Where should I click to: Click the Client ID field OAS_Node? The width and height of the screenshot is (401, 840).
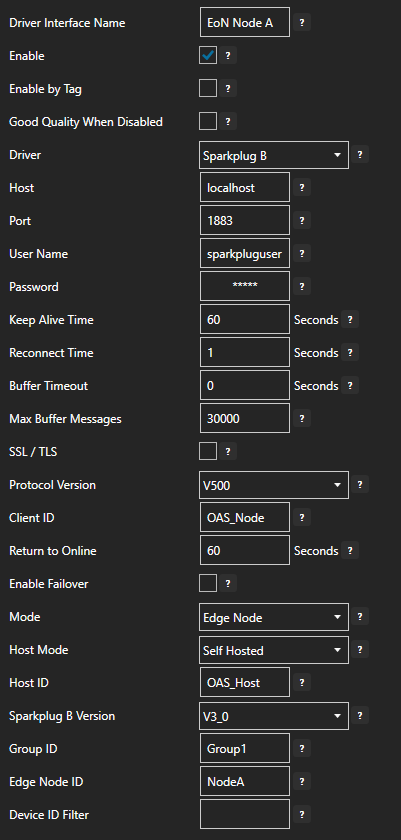[245, 517]
